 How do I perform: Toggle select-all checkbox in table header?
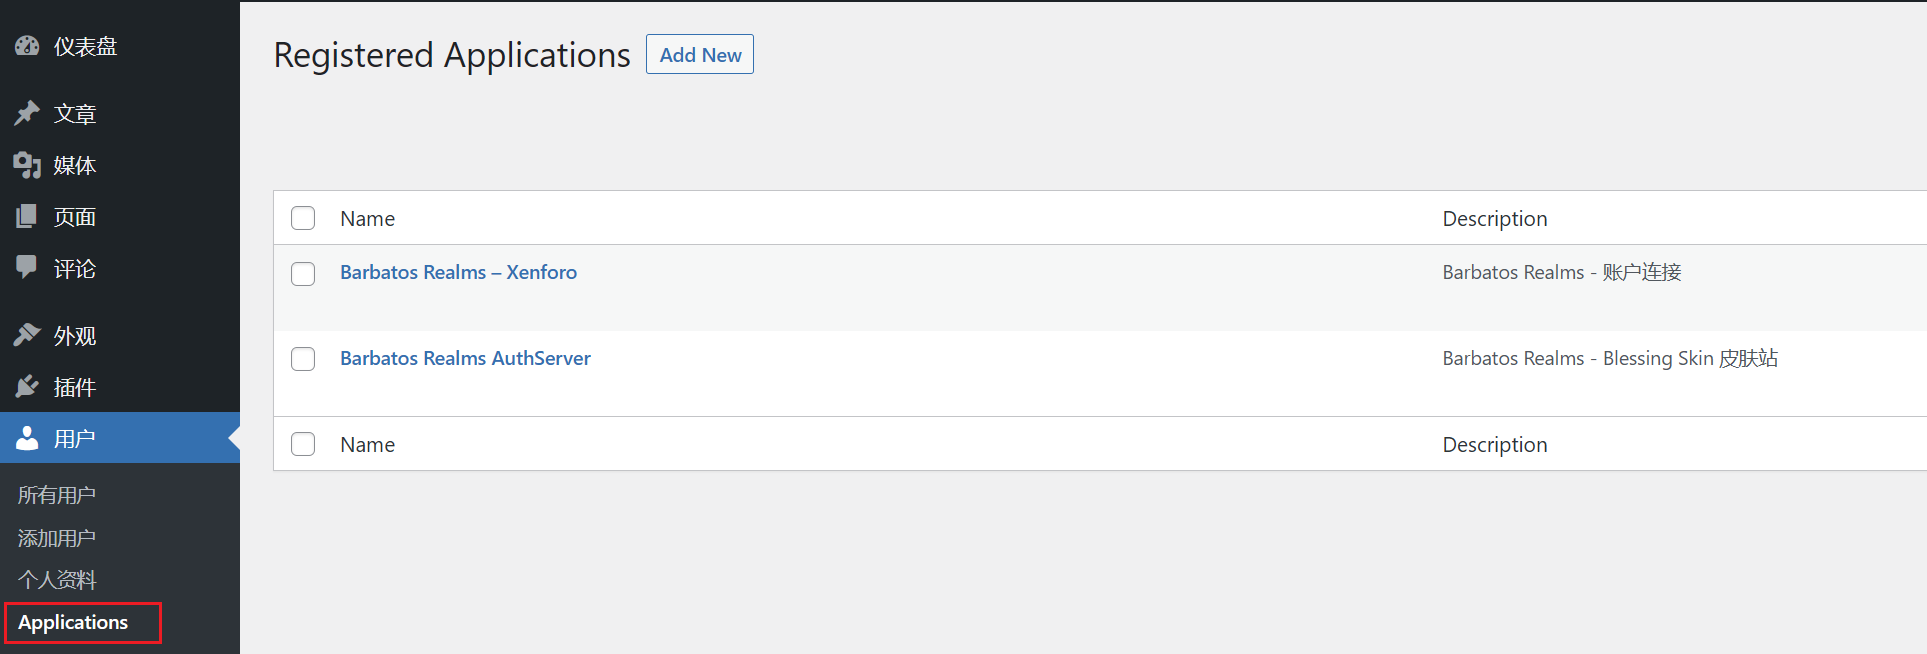[x=303, y=218]
